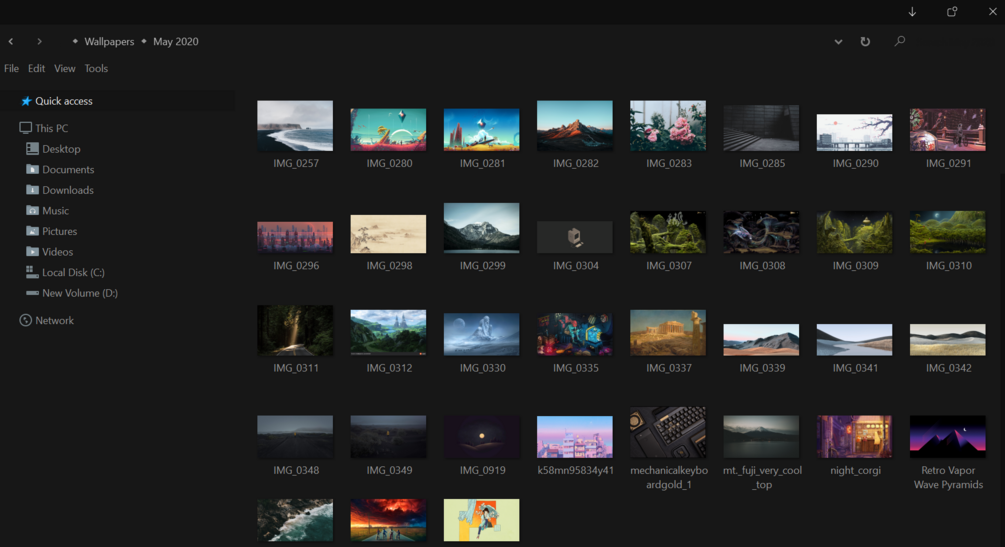Click the Quick access star icon
Image resolution: width=1005 pixels, height=547 pixels.
point(26,101)
